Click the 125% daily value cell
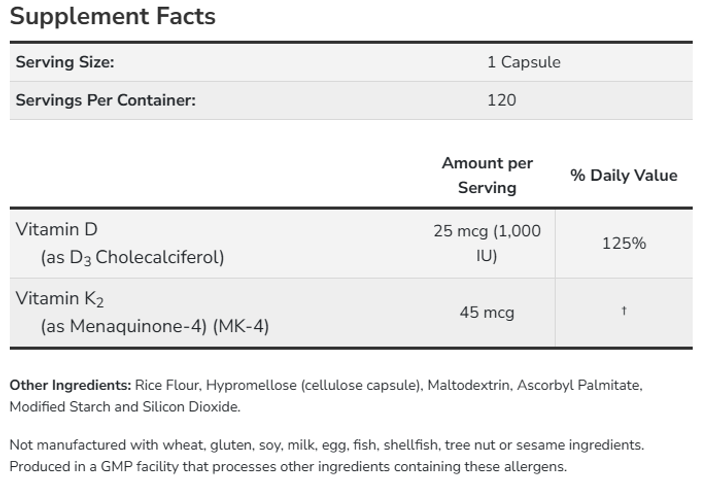 tap(624, 244)
